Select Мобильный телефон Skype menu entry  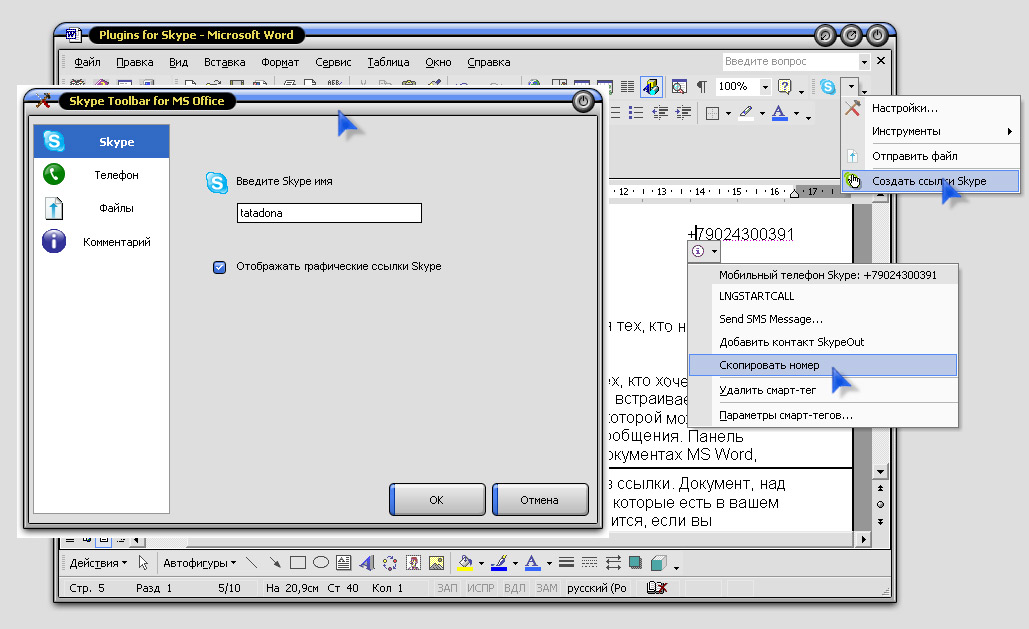click(x=823, y=275)
